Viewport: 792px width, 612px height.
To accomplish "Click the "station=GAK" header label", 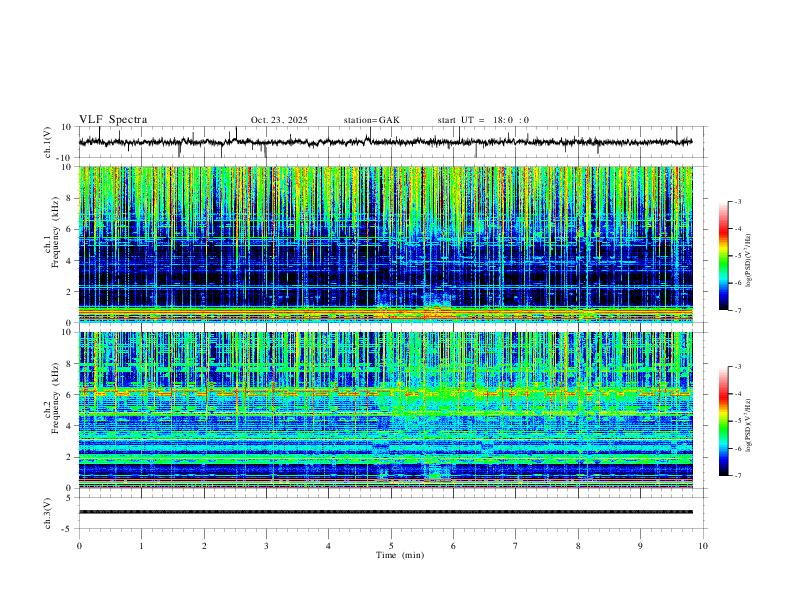I will [x=371, y=120].
